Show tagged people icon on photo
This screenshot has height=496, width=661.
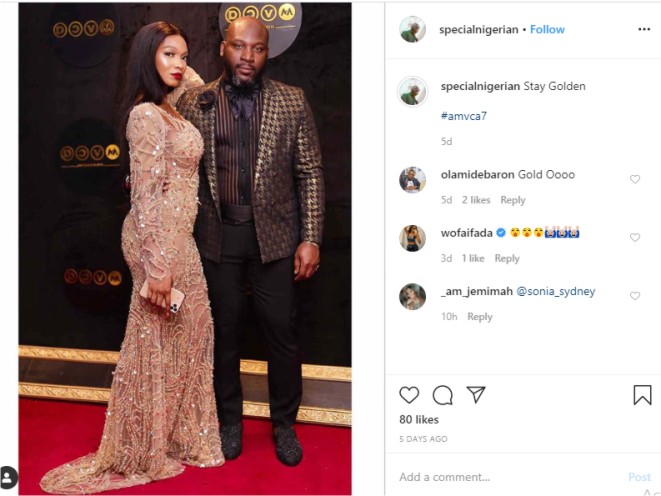click(x=8, y=477)
